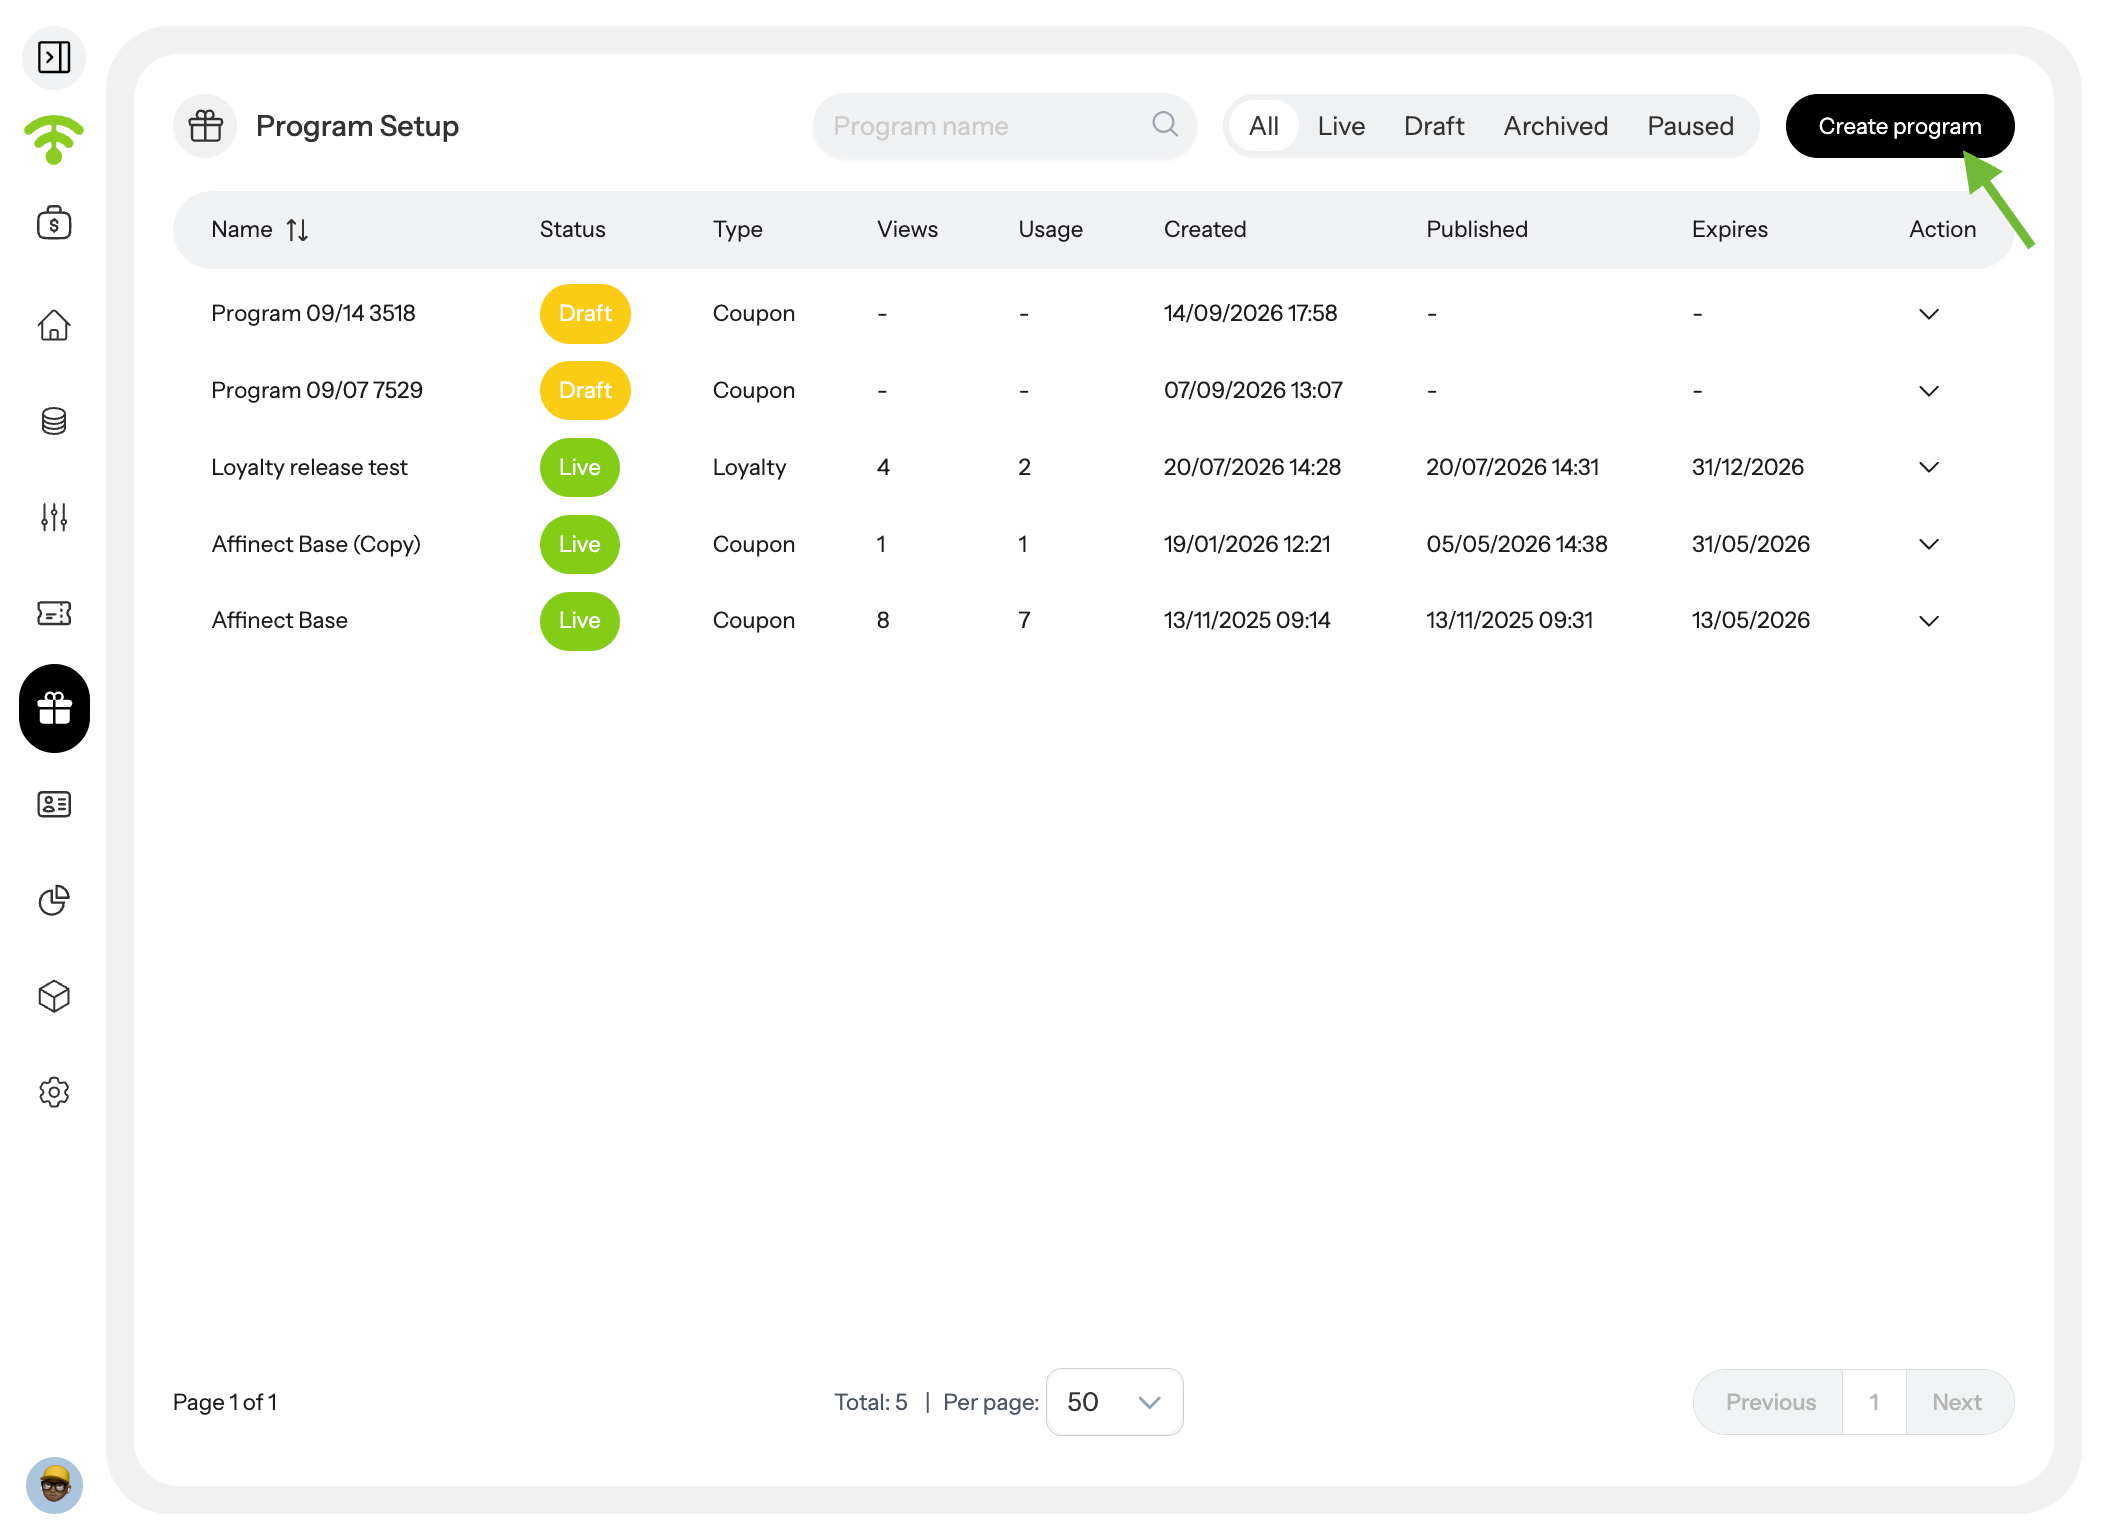Click the Program 09/07 7529 name
Viewport: 2108px width, 1540px height.
pyautogui.click(x=317, y=390)
